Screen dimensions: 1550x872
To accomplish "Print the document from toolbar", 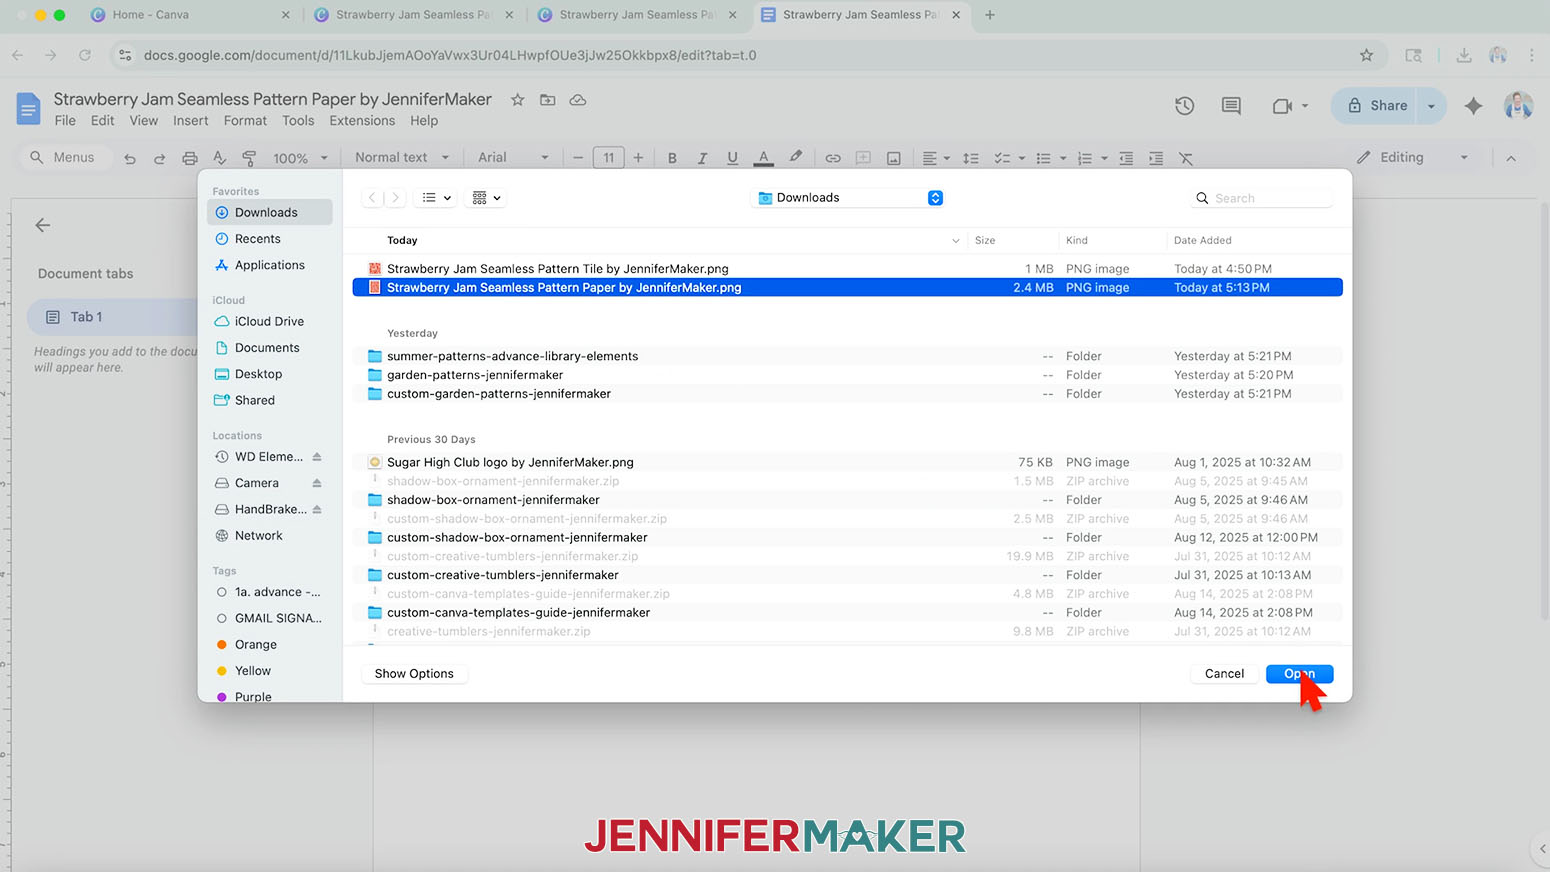I will coord(189,158).
